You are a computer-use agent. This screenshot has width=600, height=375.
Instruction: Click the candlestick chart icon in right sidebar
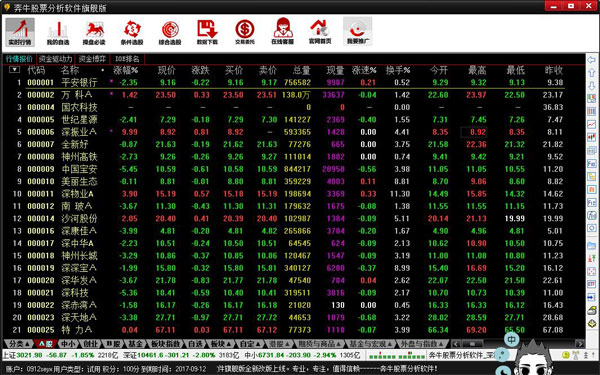(592, 137)
